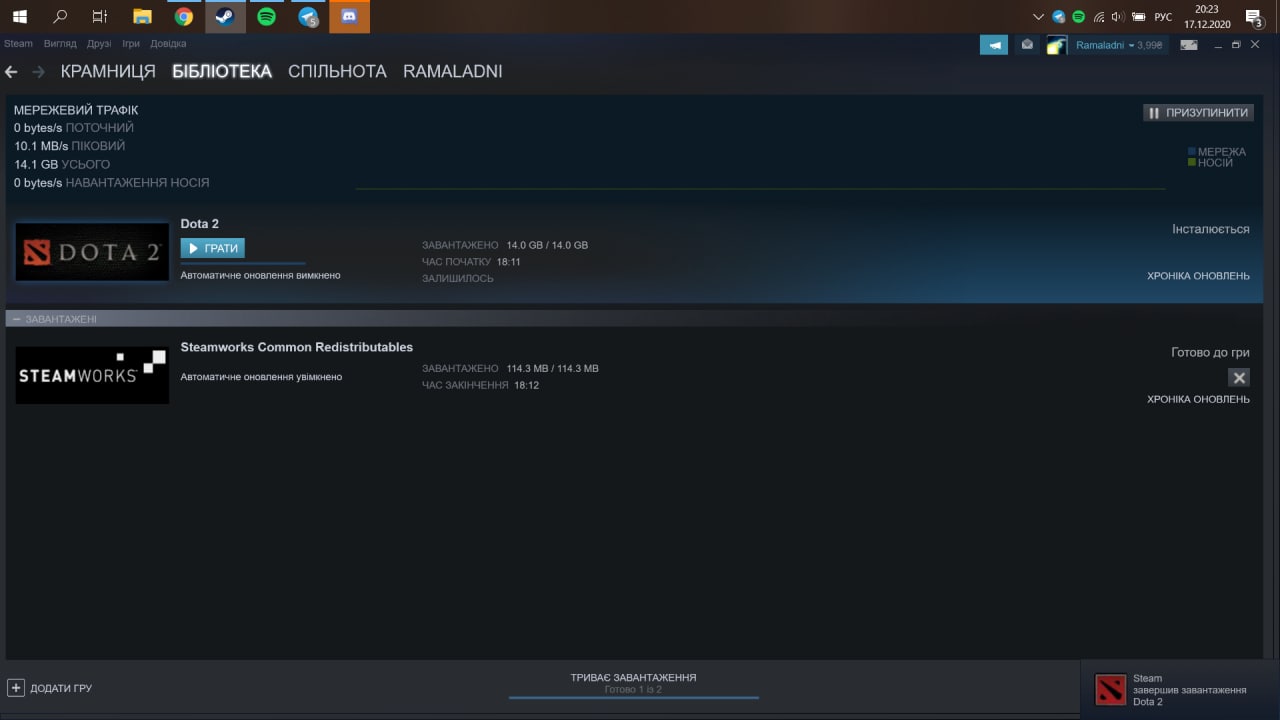This screenshot has width=1280, height=720.
Task: Click the Dota 2 notification icon
Action: click(1111, 690)
